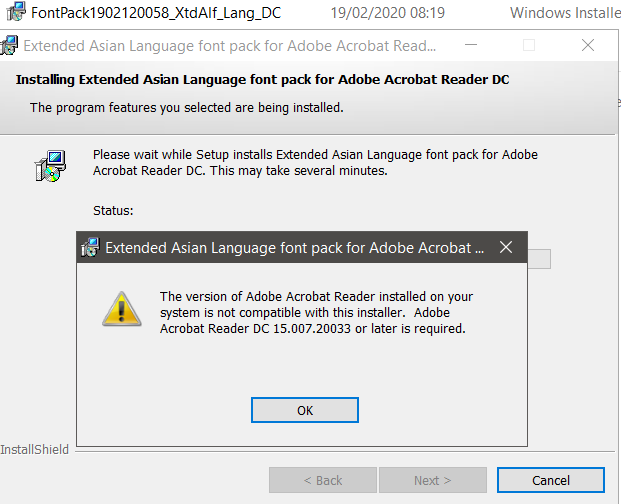The width and height of the screenshot is (621, 504).
Task: Cancel the font pack installation
Action: [550, 480]
